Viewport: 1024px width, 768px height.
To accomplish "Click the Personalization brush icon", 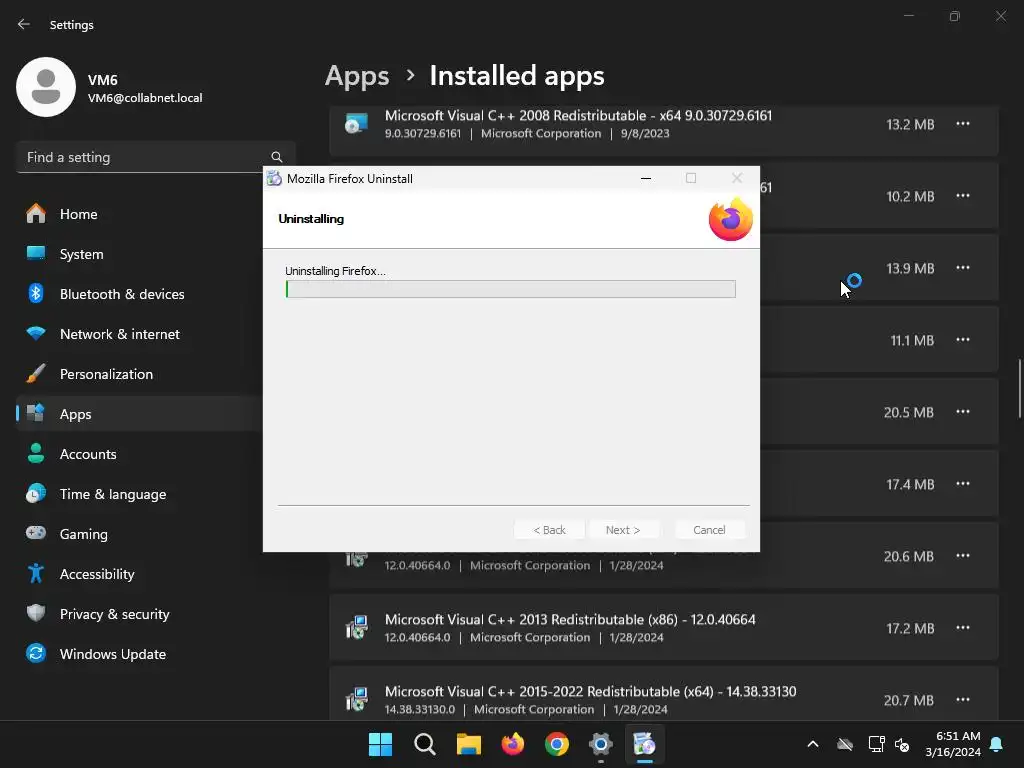I will pos(36,374).
